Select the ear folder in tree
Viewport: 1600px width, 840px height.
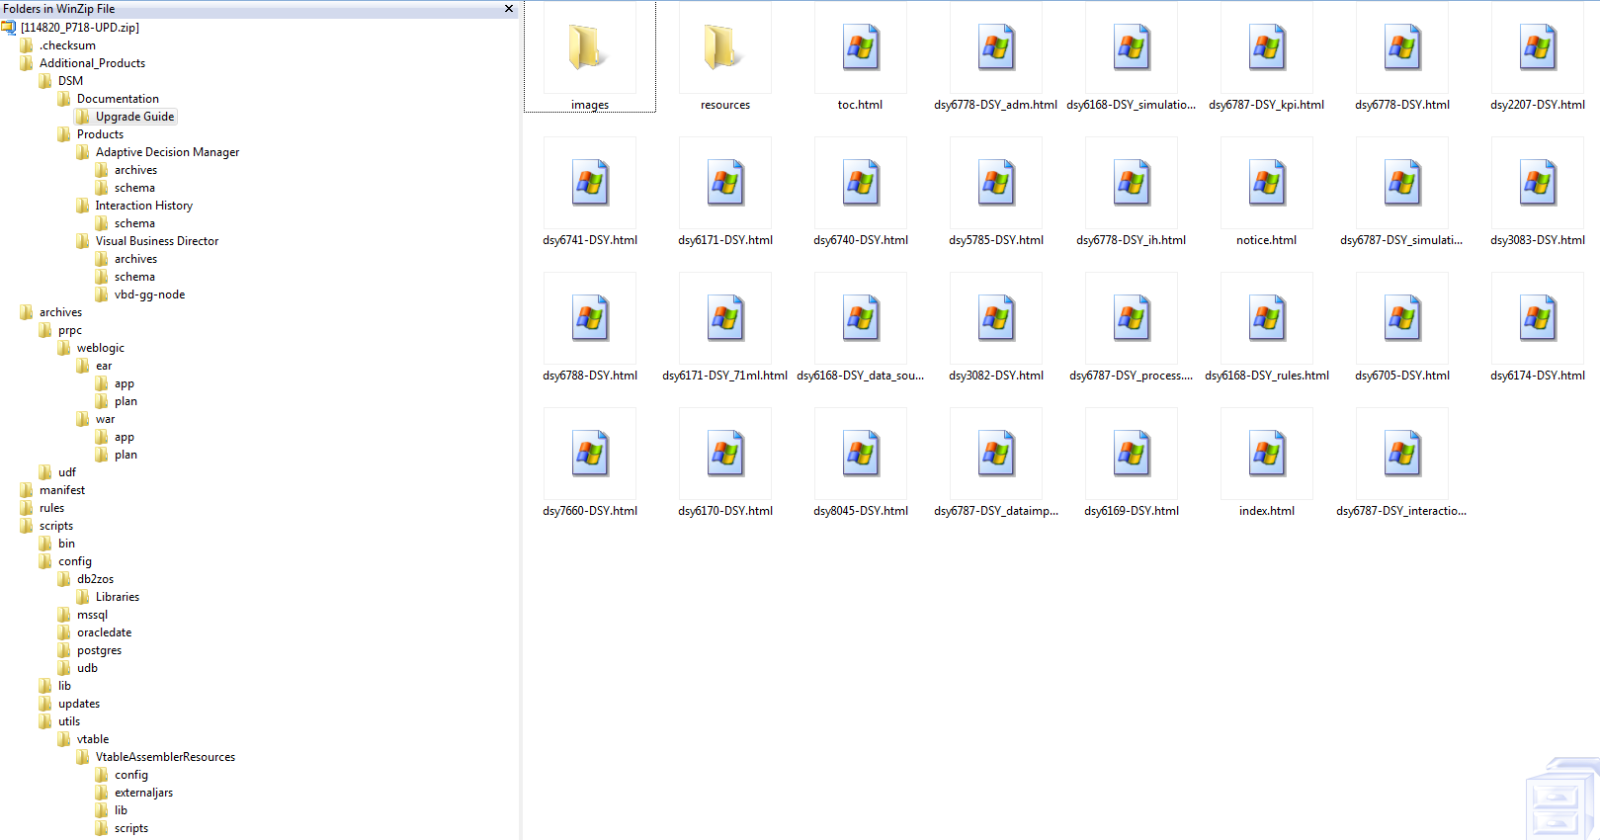pyautogui.click(x=104, y=366)
